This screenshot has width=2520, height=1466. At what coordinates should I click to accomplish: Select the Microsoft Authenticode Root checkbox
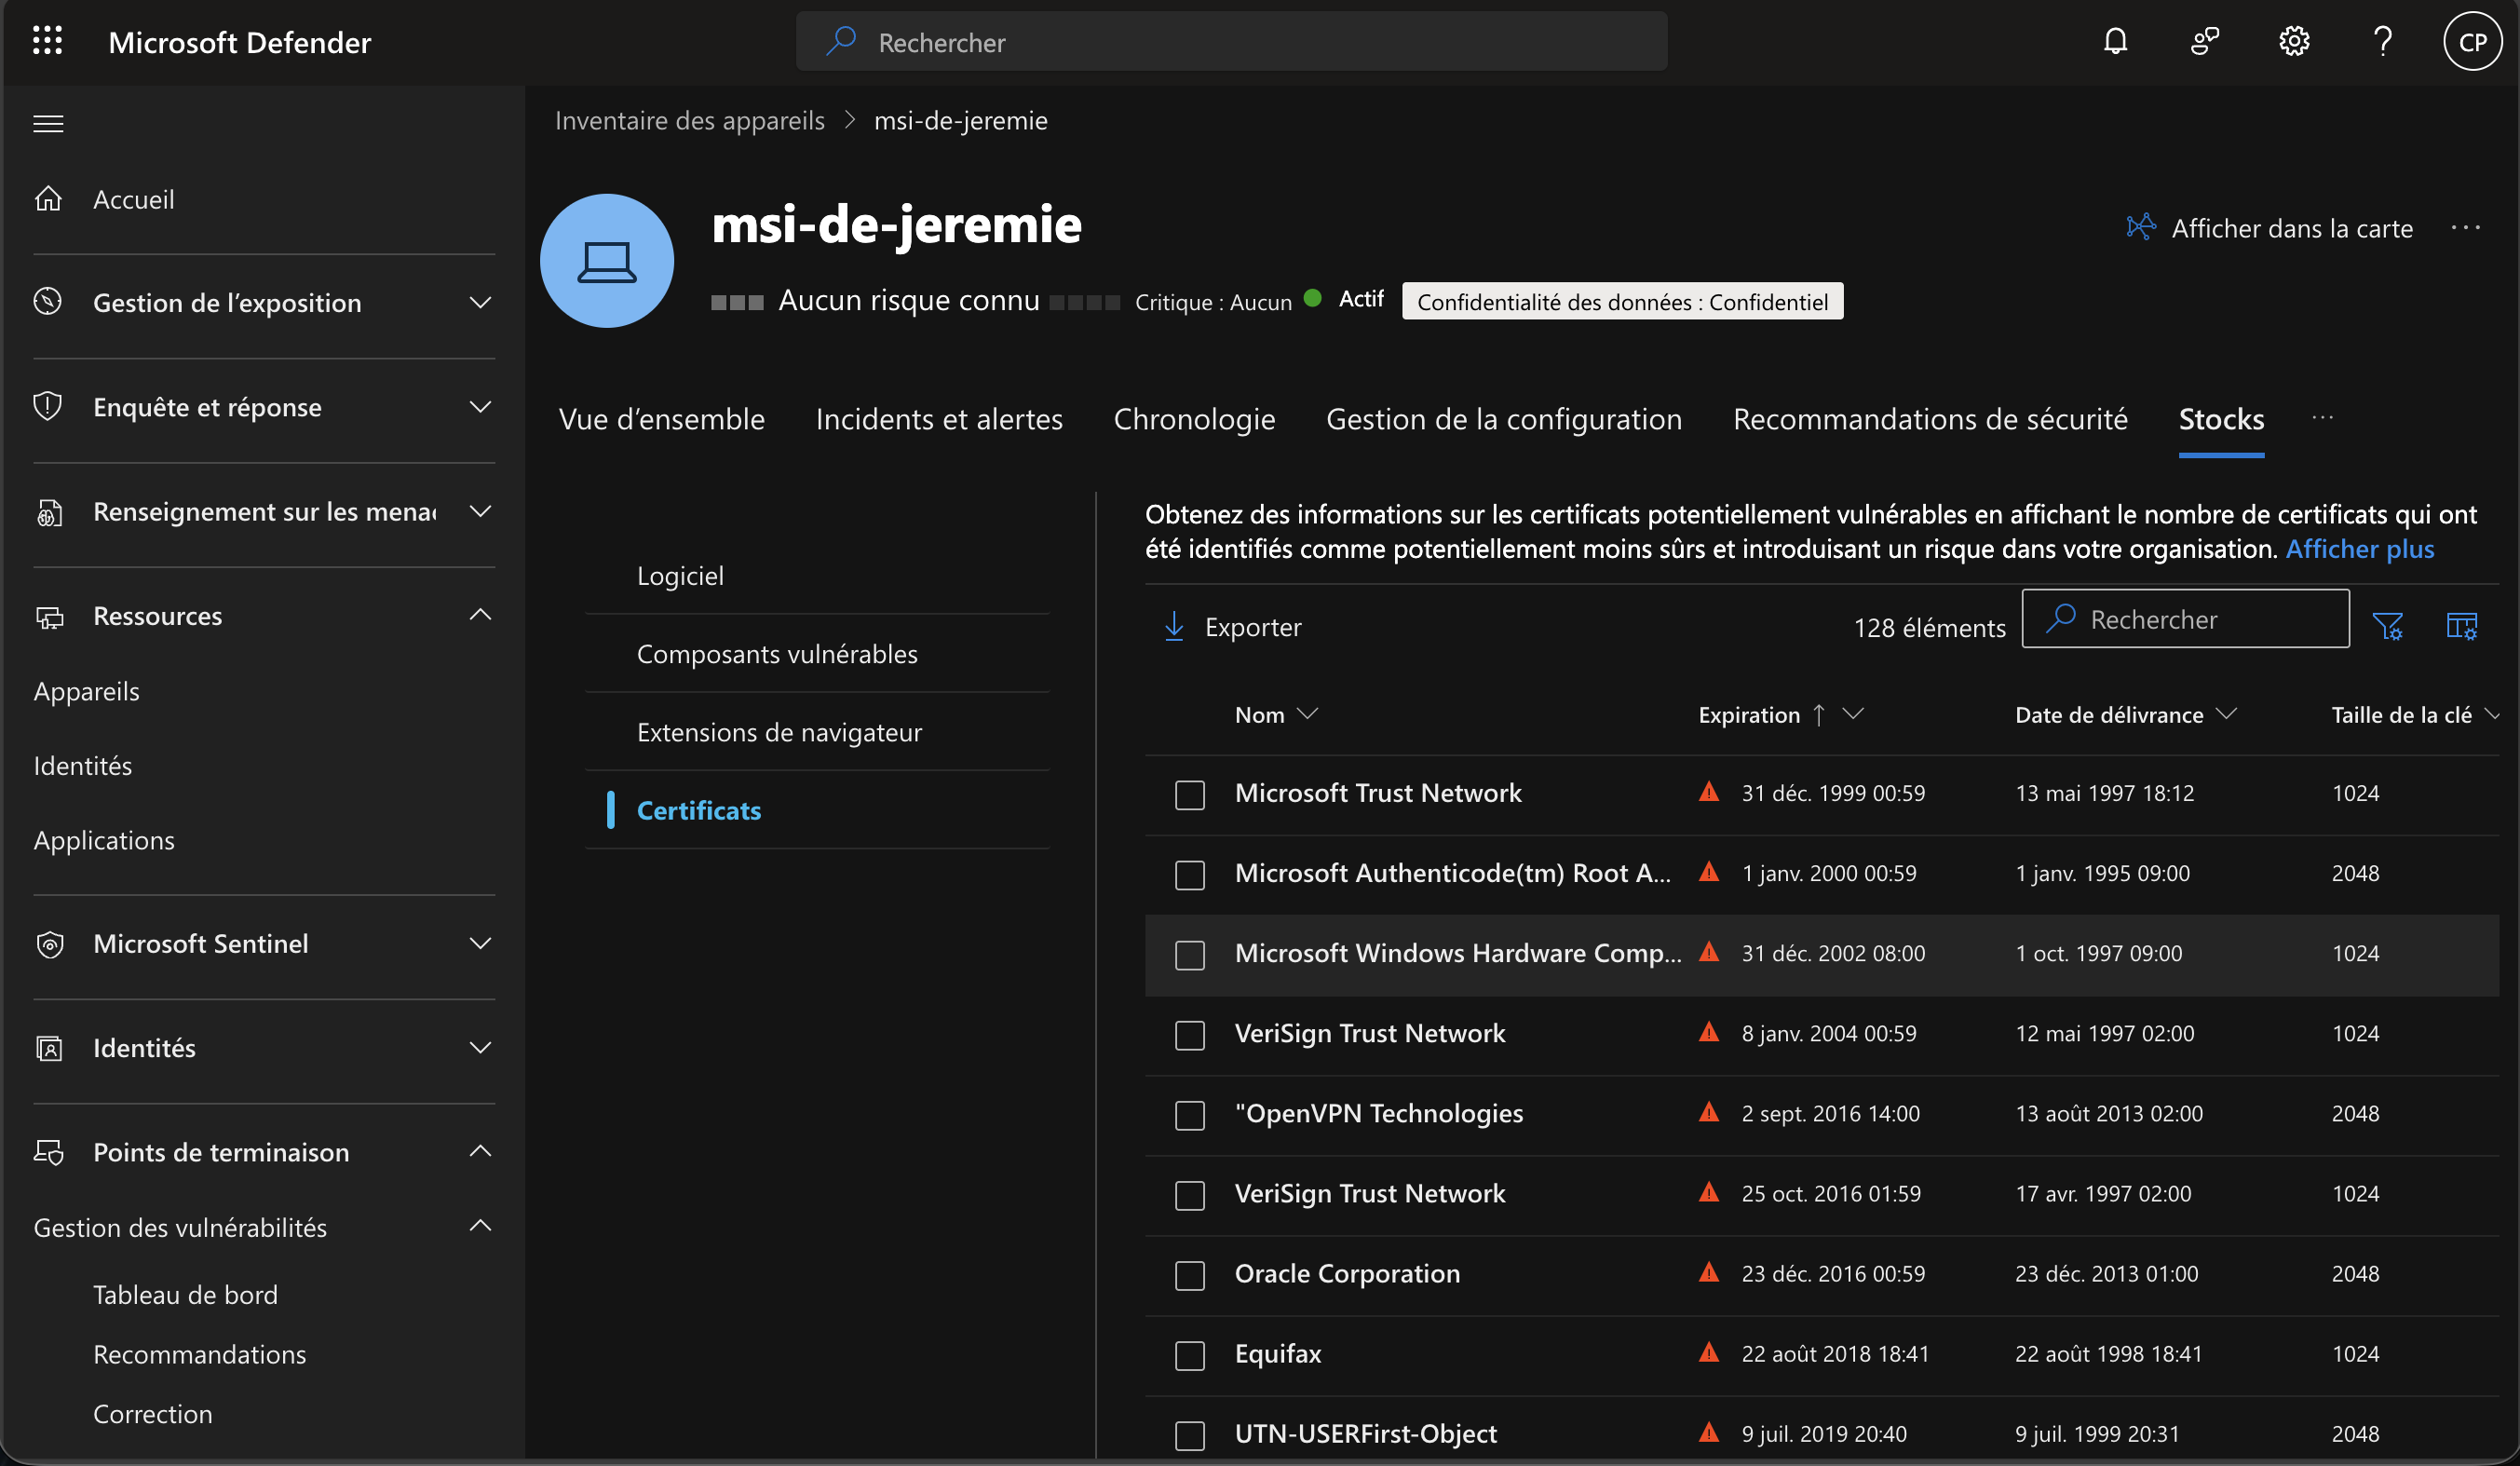coord(1190,875)
